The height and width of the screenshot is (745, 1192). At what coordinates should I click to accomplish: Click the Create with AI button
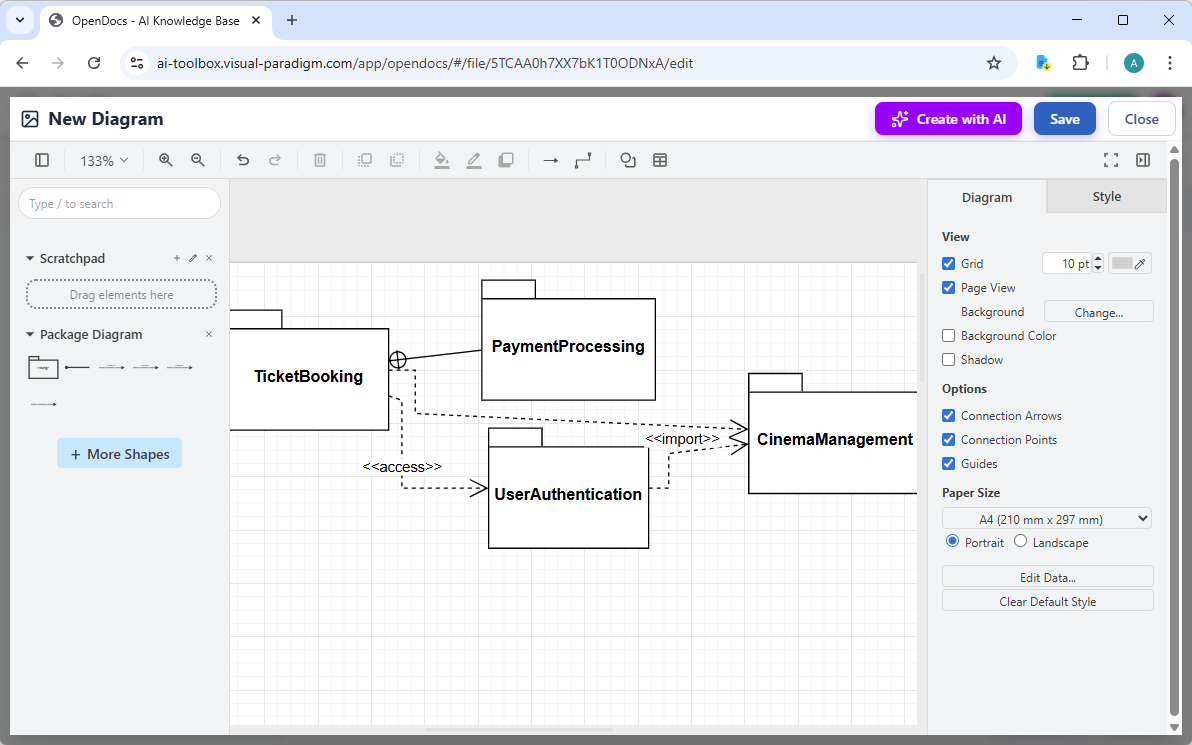[x=947, y=118]
